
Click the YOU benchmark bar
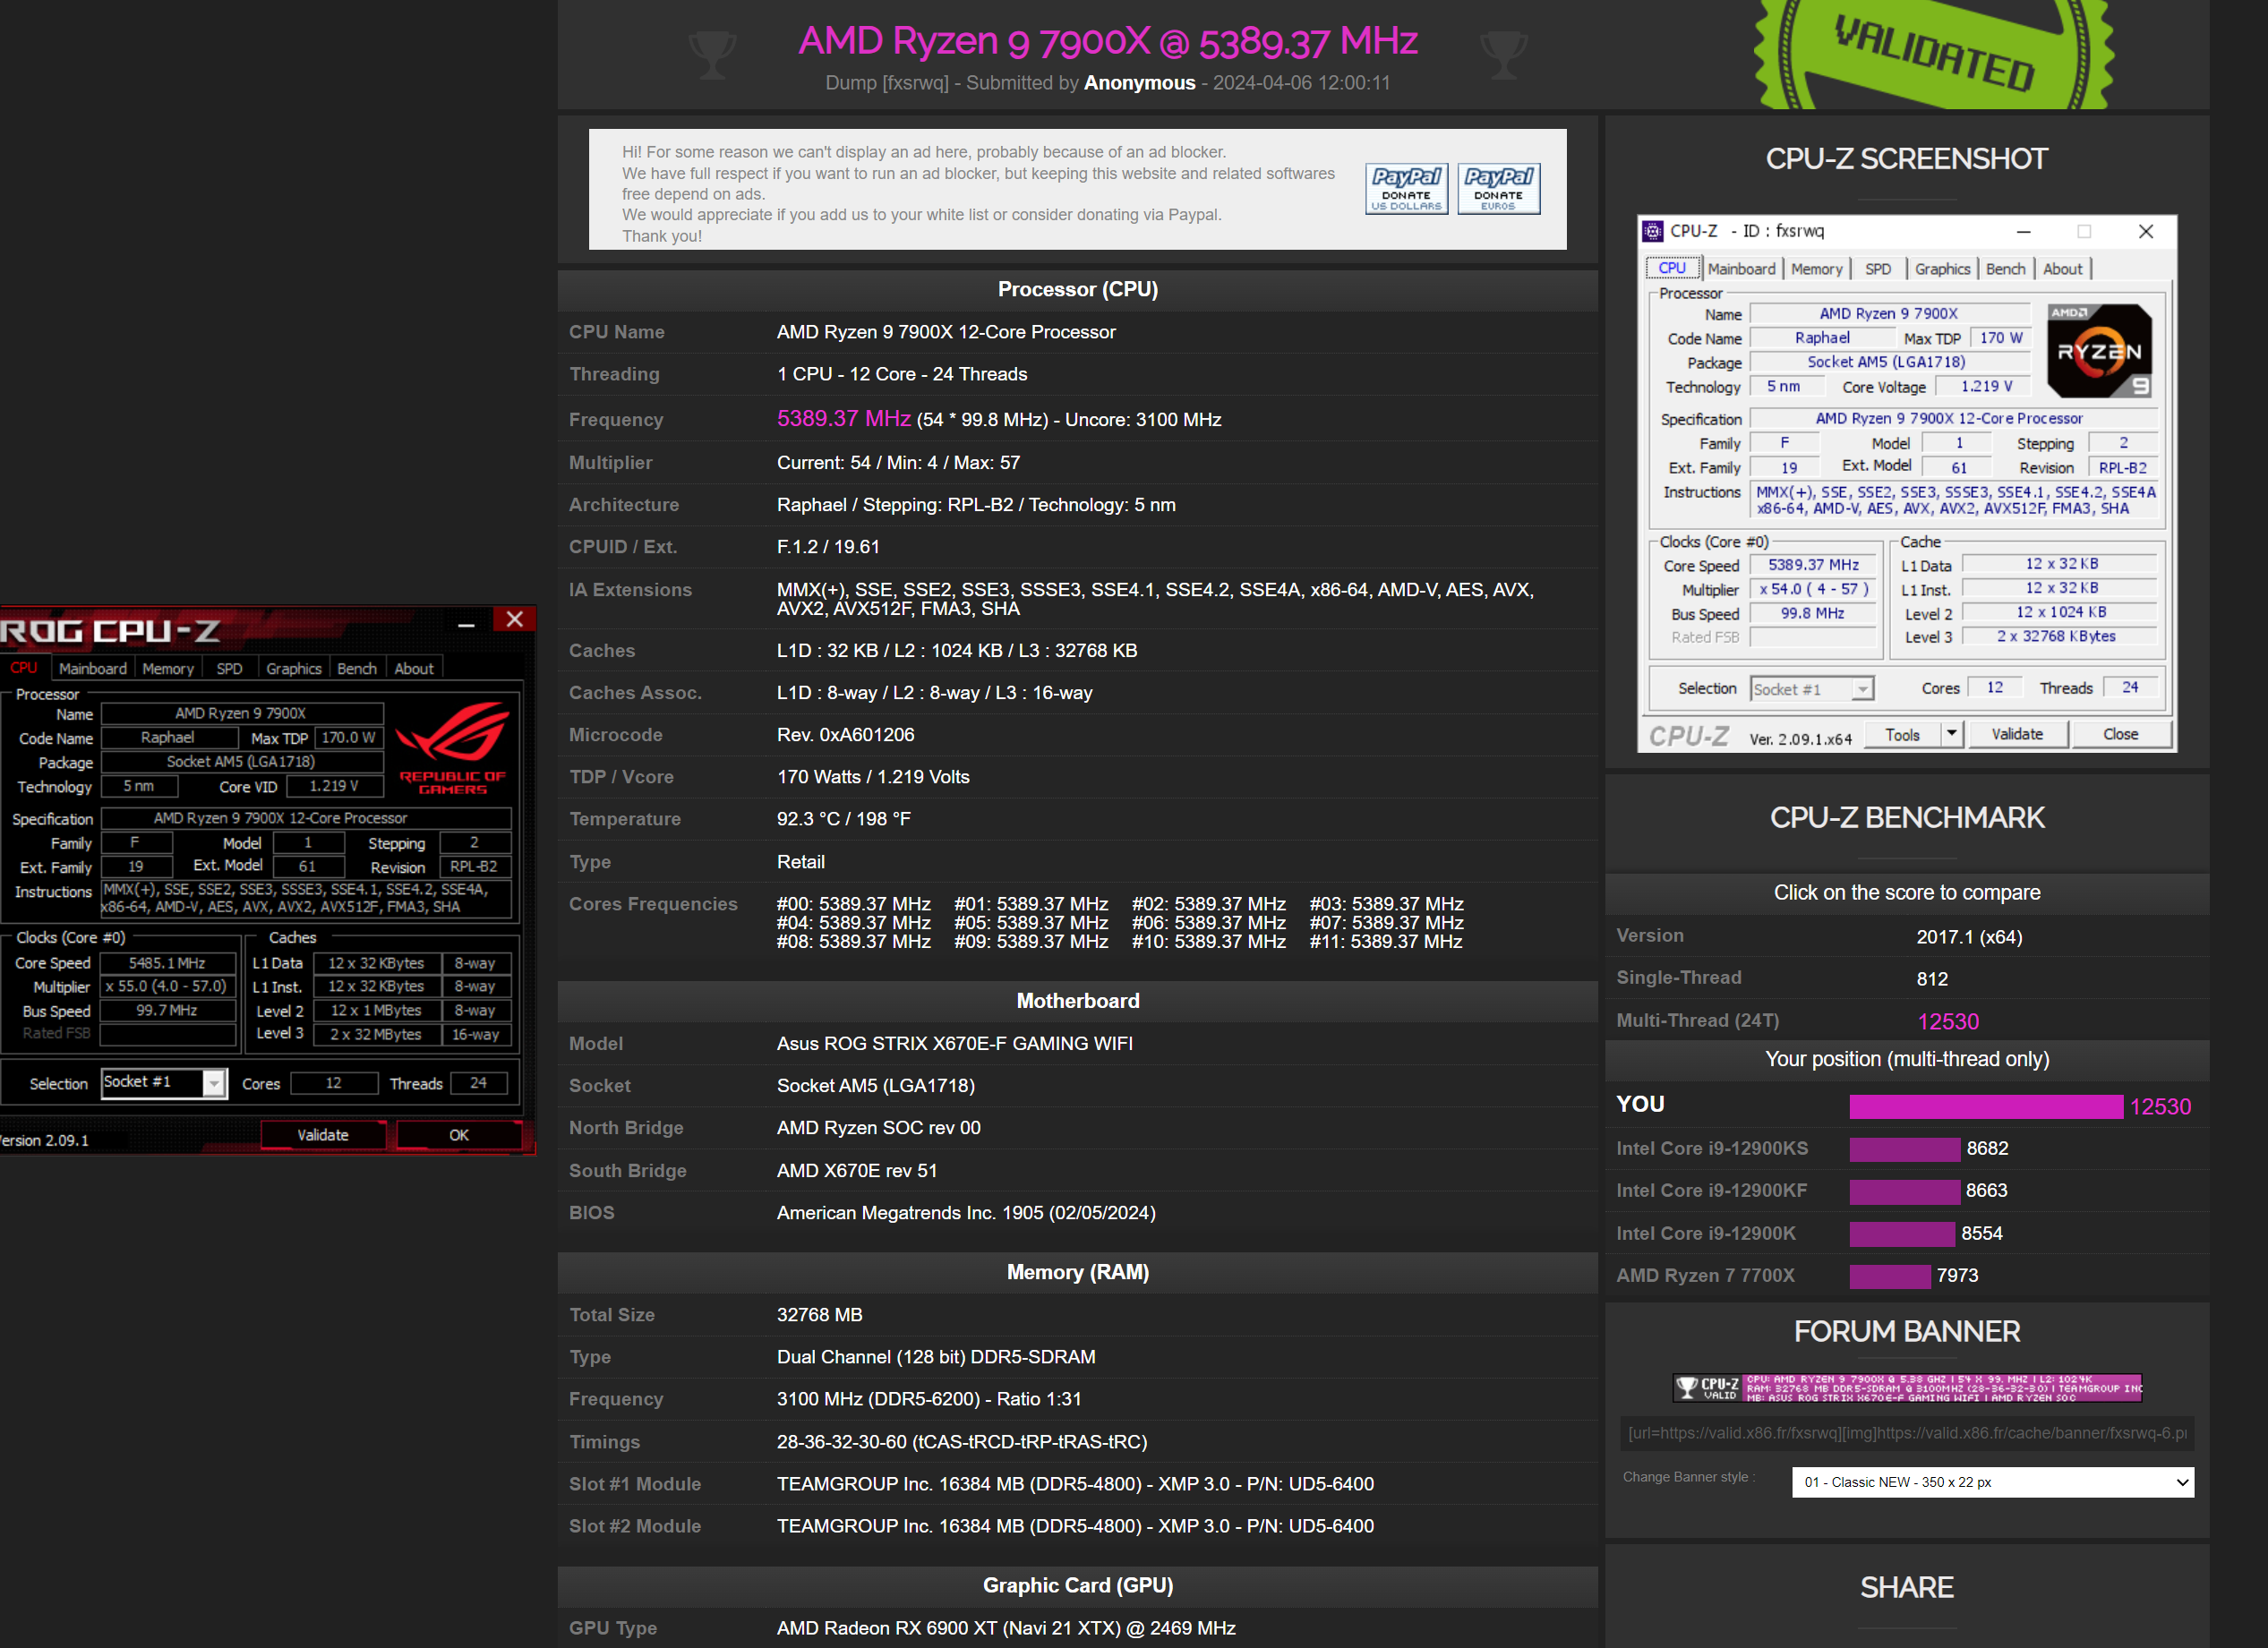[1986, 1106]
